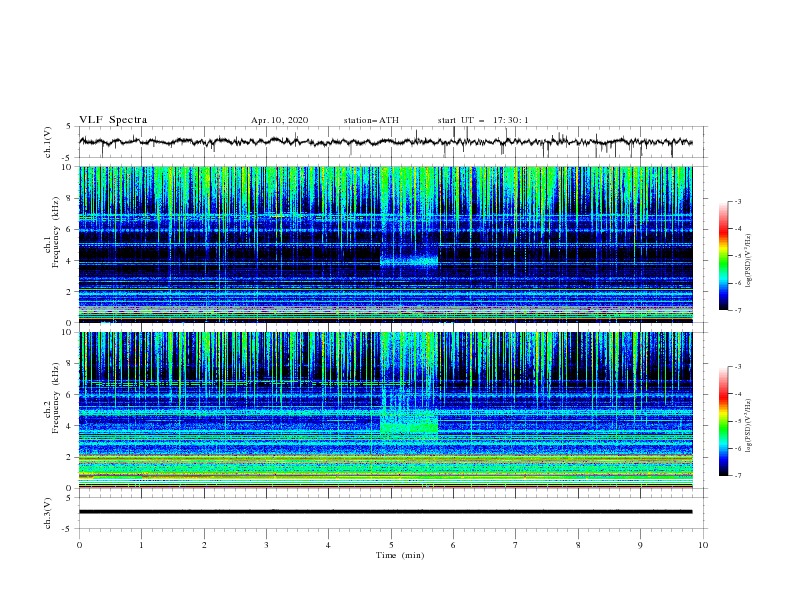Click the "8" tick on the Time axis
792x612 pixels.
578,545
